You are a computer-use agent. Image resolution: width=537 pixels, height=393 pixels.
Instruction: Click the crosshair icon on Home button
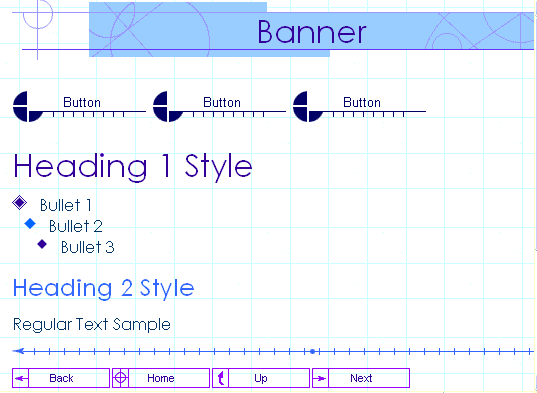[x=120, y=378]
